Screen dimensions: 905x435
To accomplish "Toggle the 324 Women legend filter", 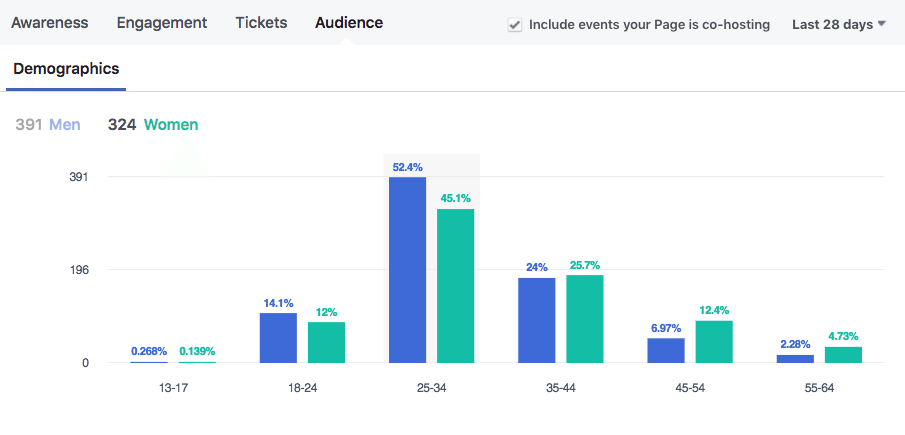I will (153, 125).
